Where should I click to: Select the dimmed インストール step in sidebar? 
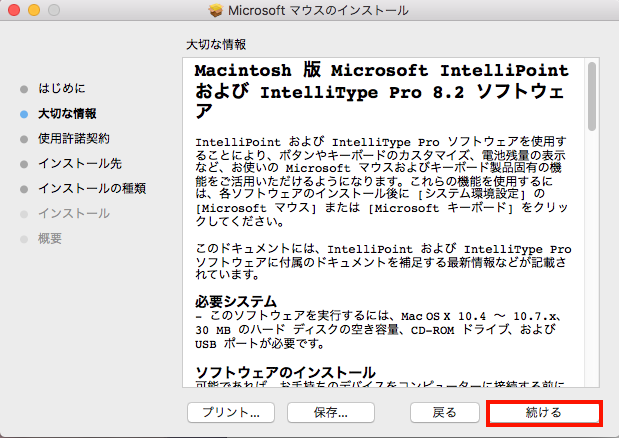(74, 213)
